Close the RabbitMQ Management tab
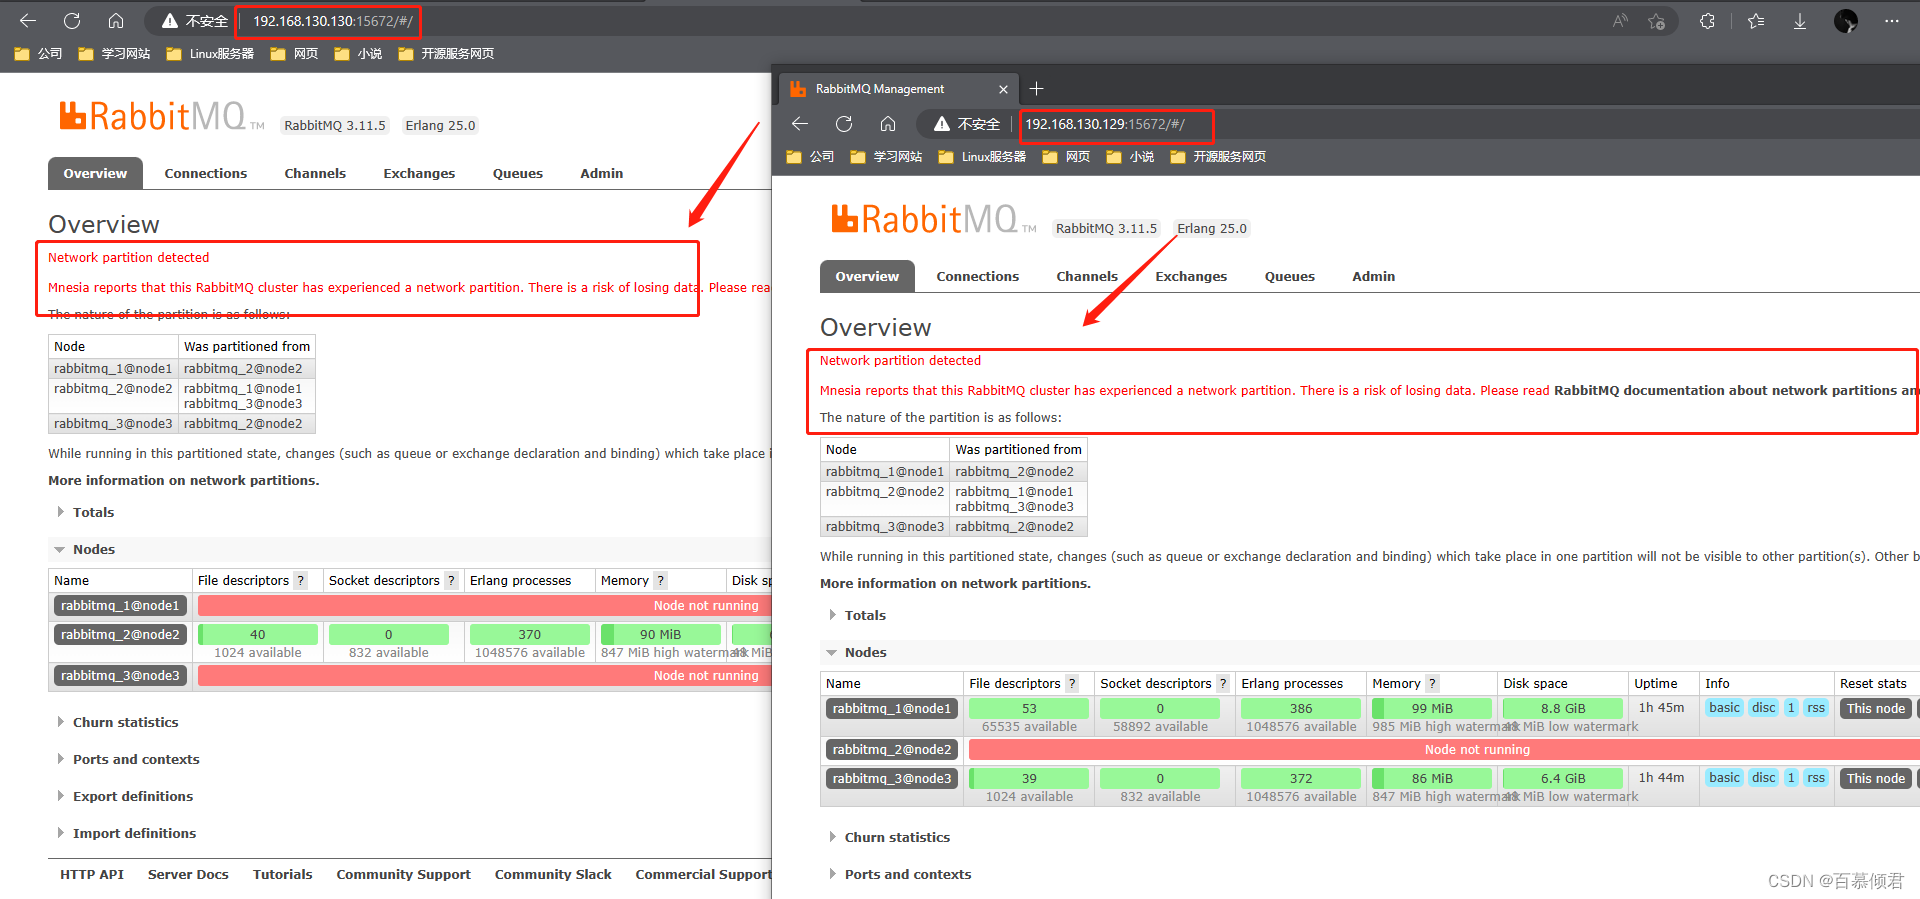Viewport: 1920px width, 899px height. [x=1003, y=89]
